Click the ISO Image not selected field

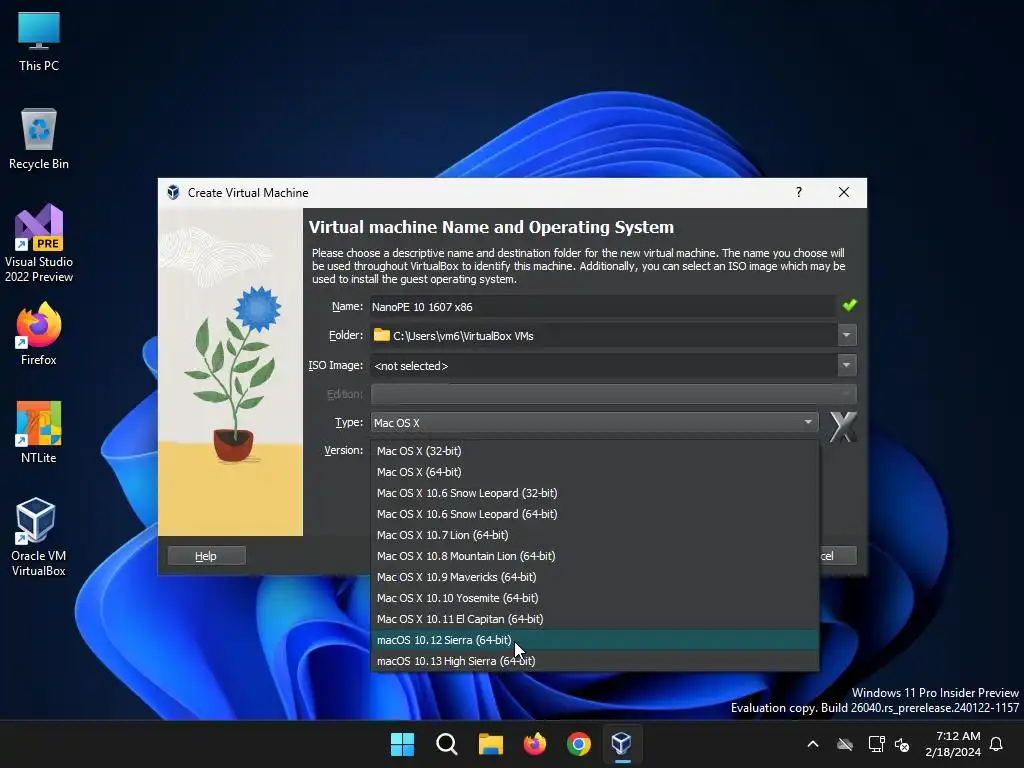[x=603, y=365]
